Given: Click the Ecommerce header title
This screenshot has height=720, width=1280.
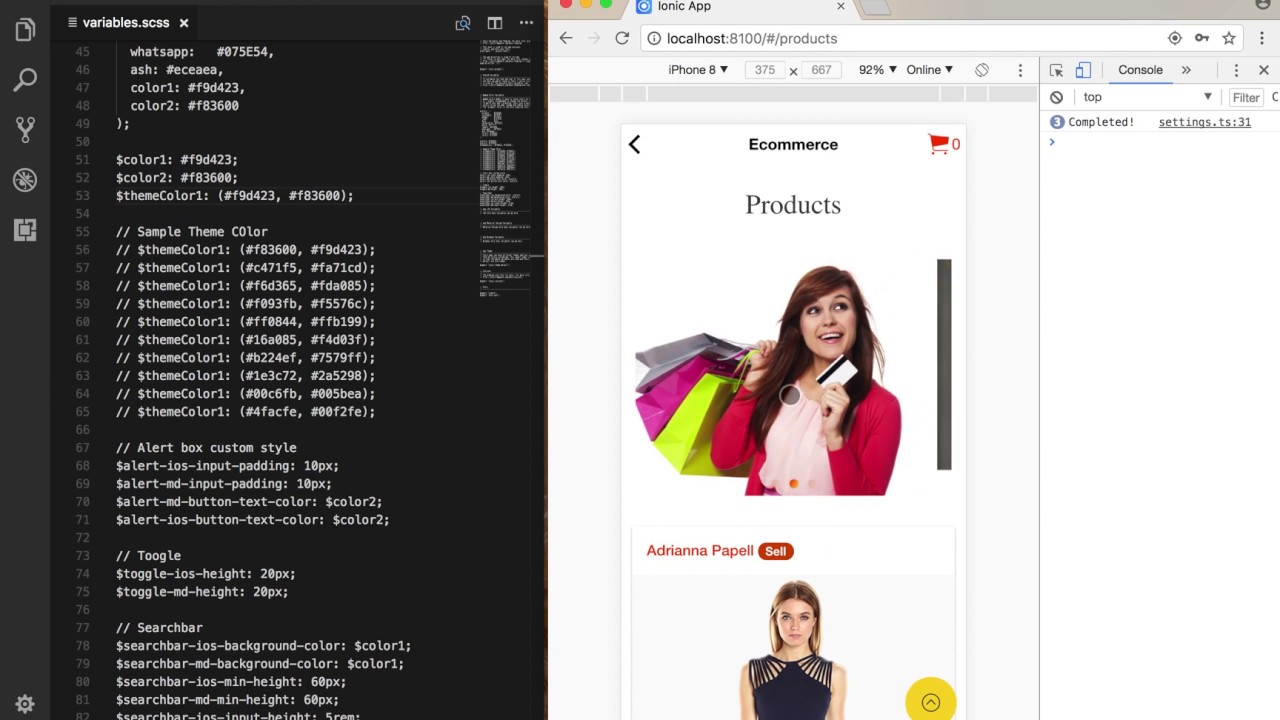Looking at the screenshot, I should click(x=793, y=144).
